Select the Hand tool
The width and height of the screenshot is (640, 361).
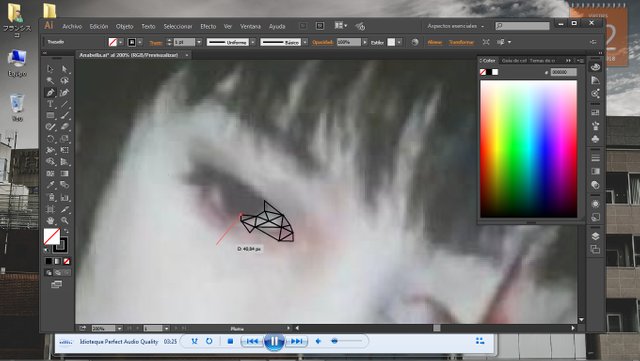[x=50, y=221]
